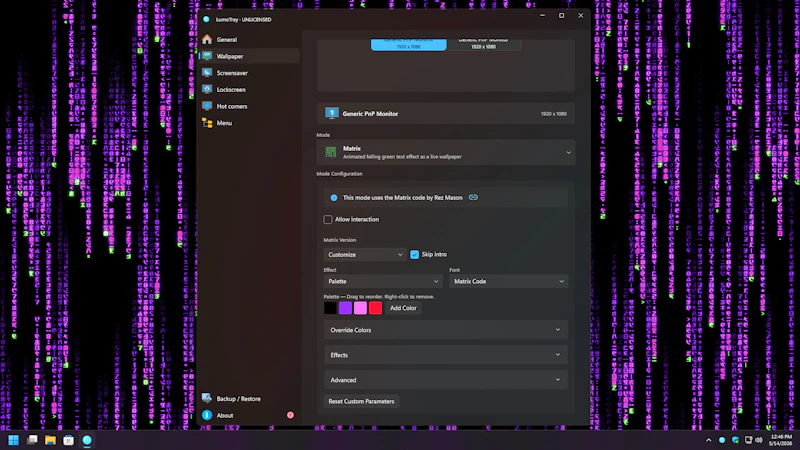The width and height of the screenshot is (800, 450).
Task: Click the LumoTray tray icon
Action: [722, 440]
